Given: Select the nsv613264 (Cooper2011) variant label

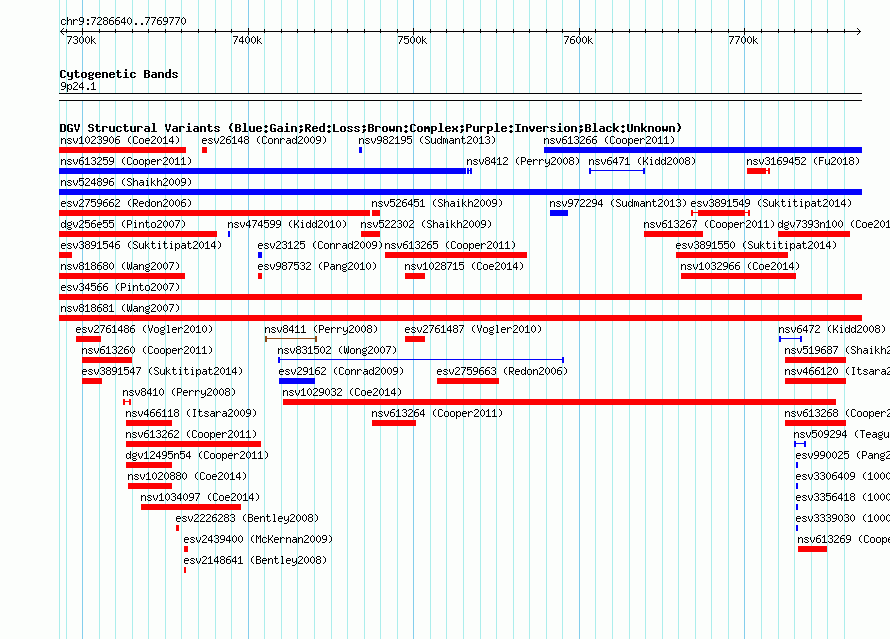Looking at the screenshot, I should [437, 413].
